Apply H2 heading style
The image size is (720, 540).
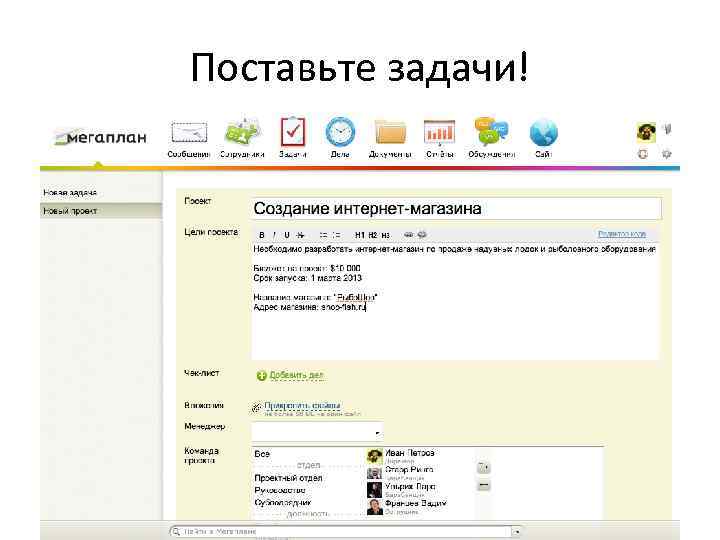372,235
